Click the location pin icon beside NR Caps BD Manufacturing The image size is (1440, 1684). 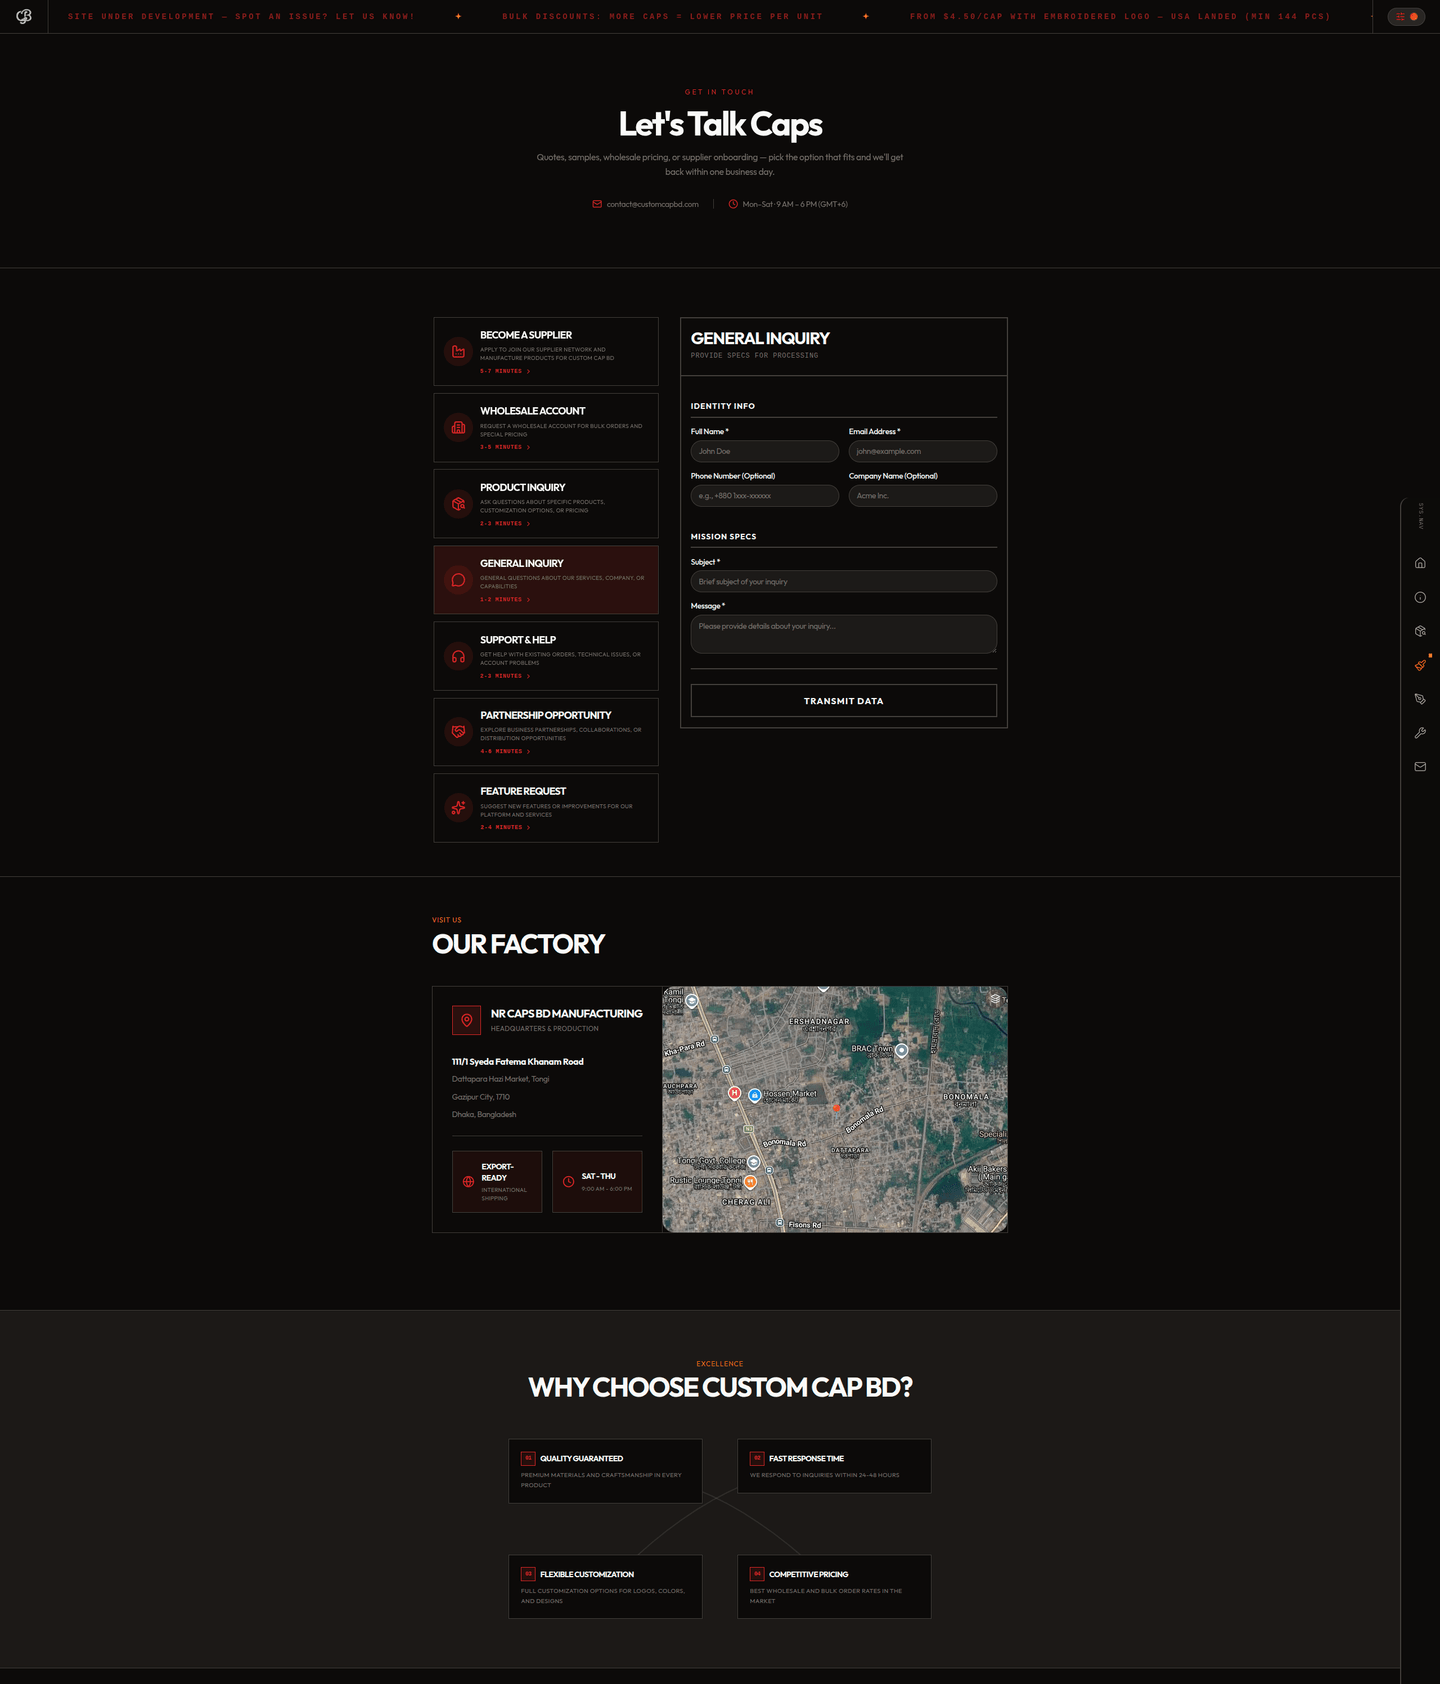(x=466, y=1020)
